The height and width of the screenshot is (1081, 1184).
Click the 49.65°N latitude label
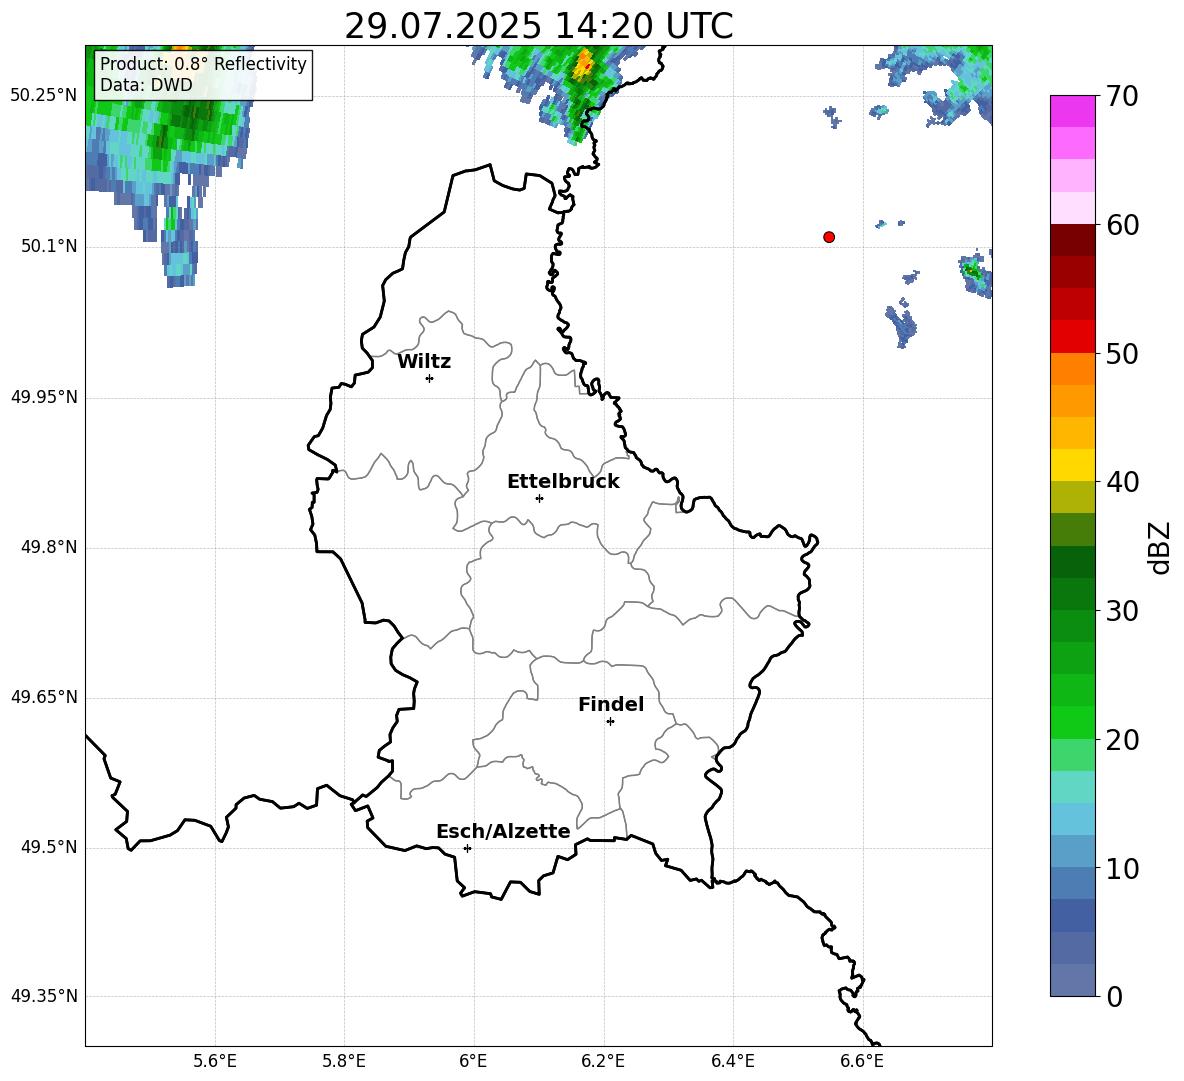pos(43,696)
